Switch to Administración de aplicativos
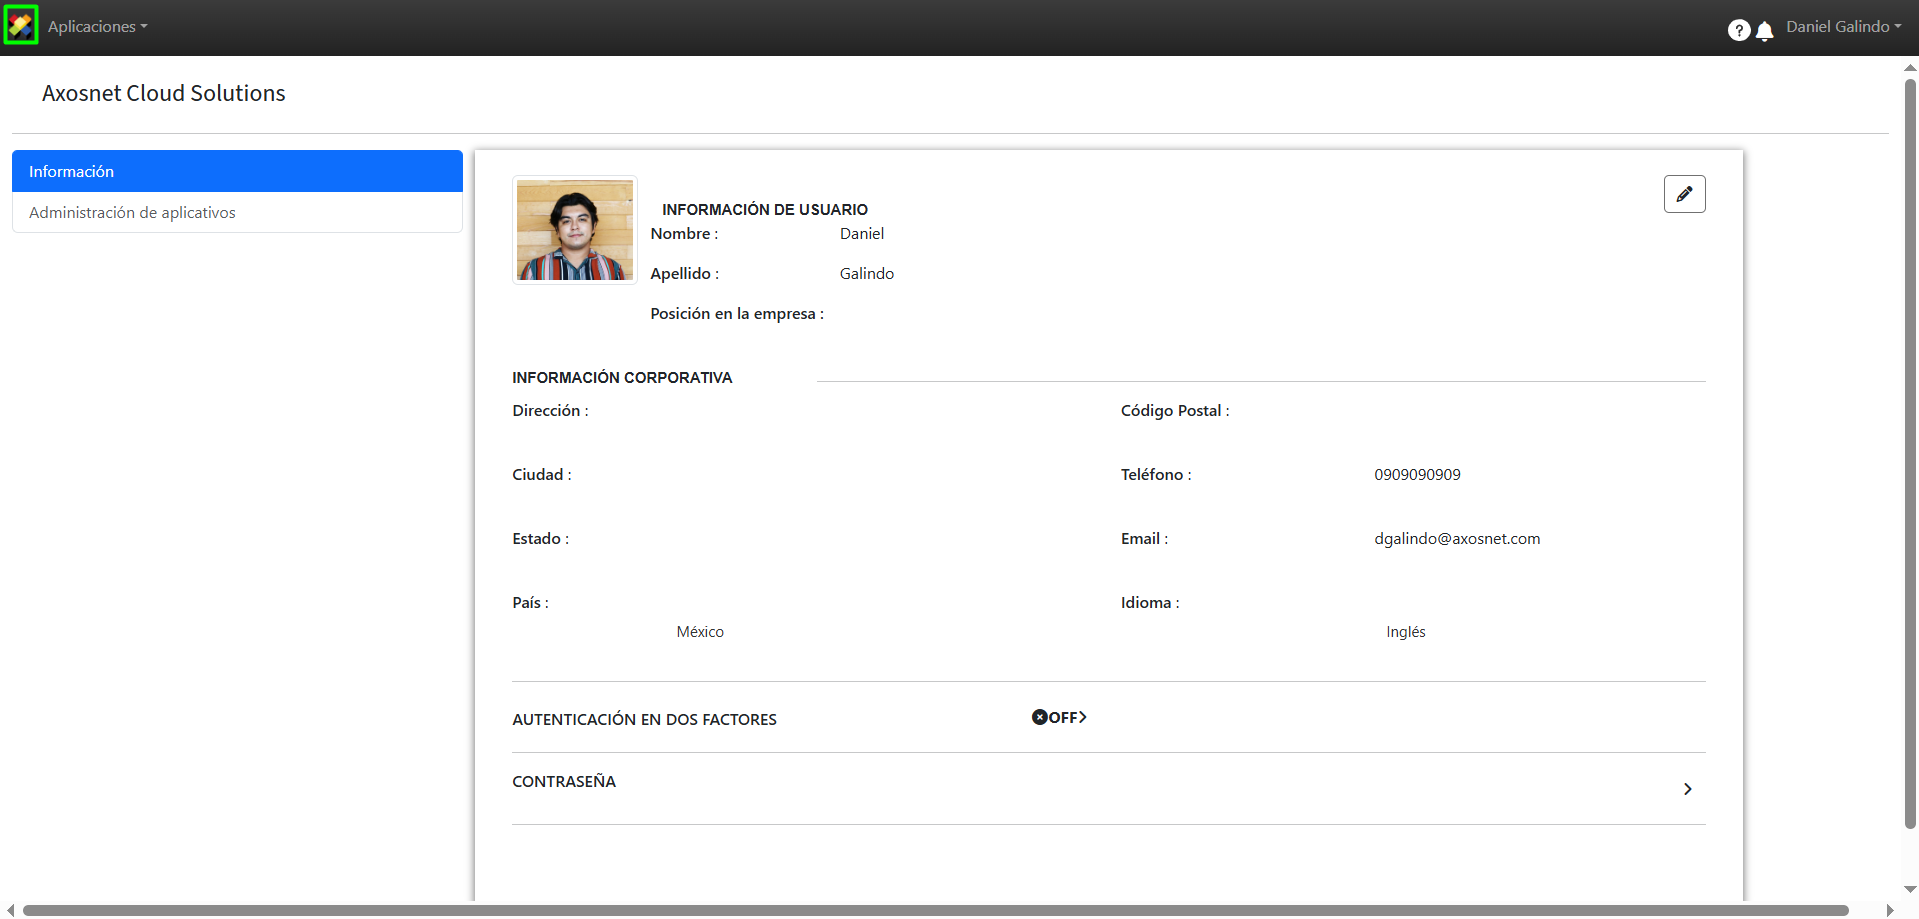 pyautogui.click(x=237, y=213)
